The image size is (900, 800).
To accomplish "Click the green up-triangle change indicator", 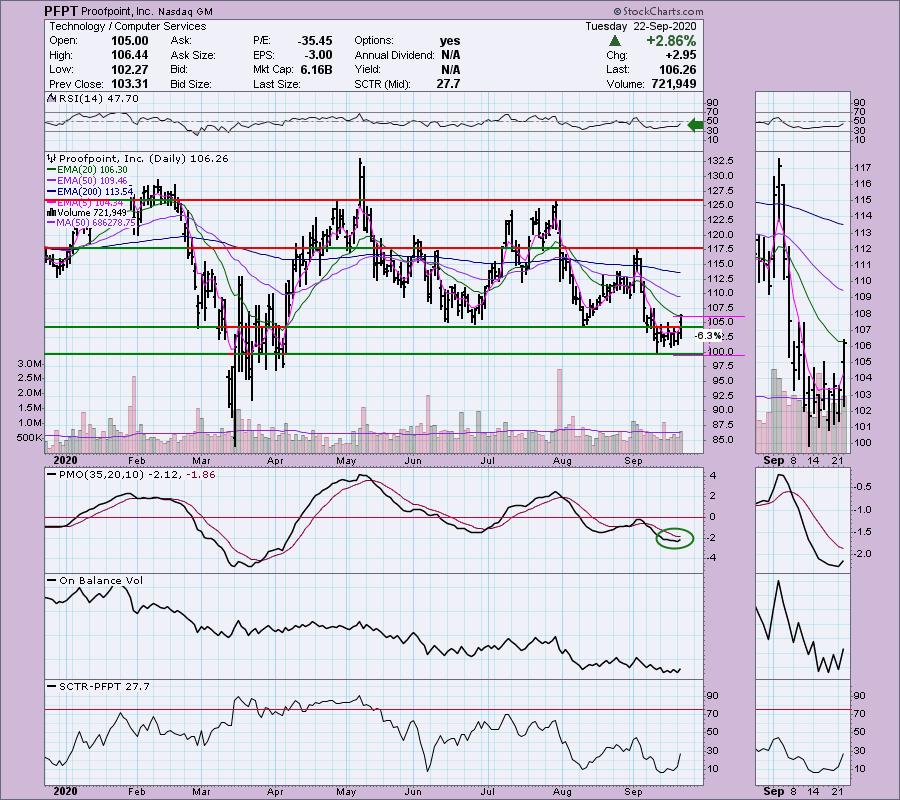I will pyautogui.click(x=615, y=41).
